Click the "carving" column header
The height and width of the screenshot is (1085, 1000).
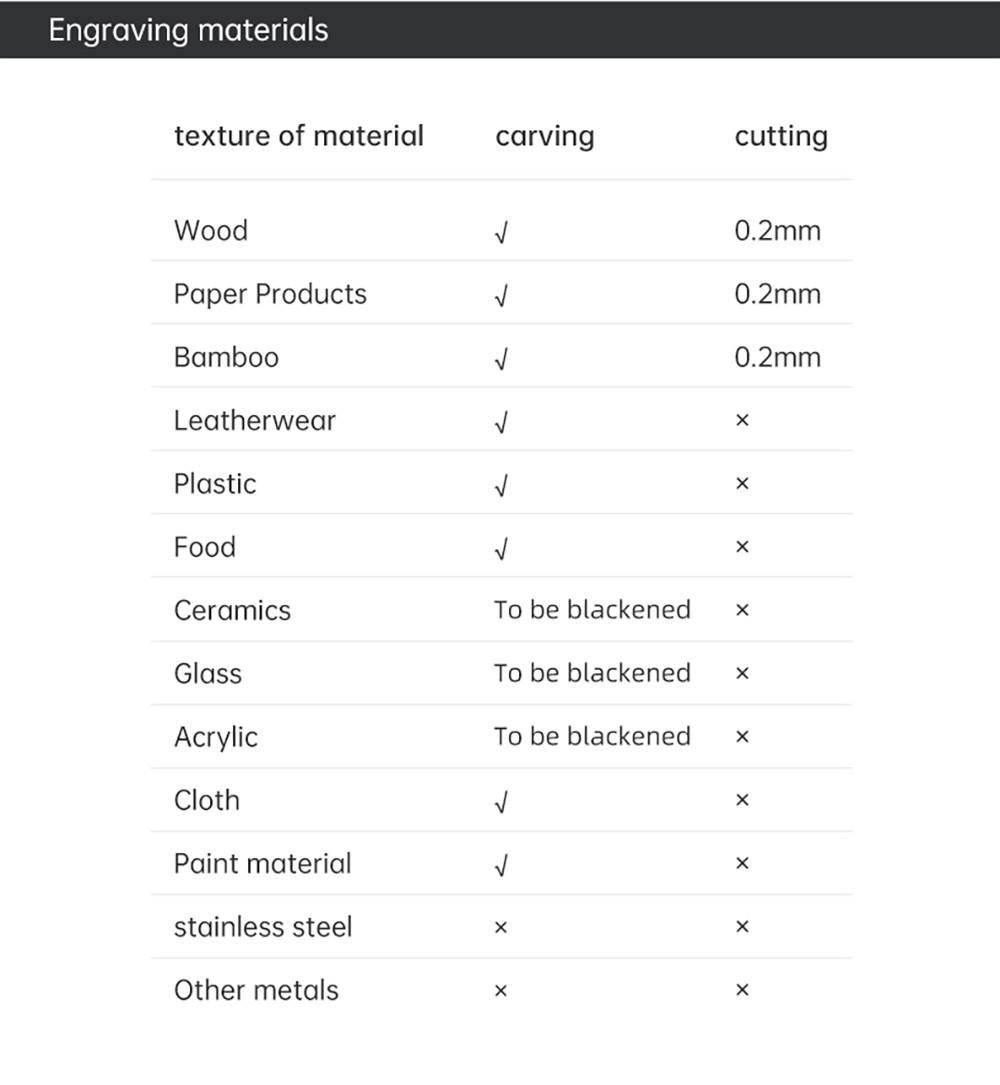click(x=544, y=137)
